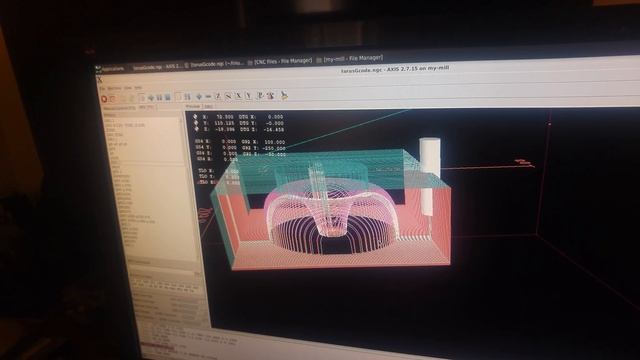Switch to perspective P view
The image size is (640, 360).
pyautogui.click(x=260, y=96)
